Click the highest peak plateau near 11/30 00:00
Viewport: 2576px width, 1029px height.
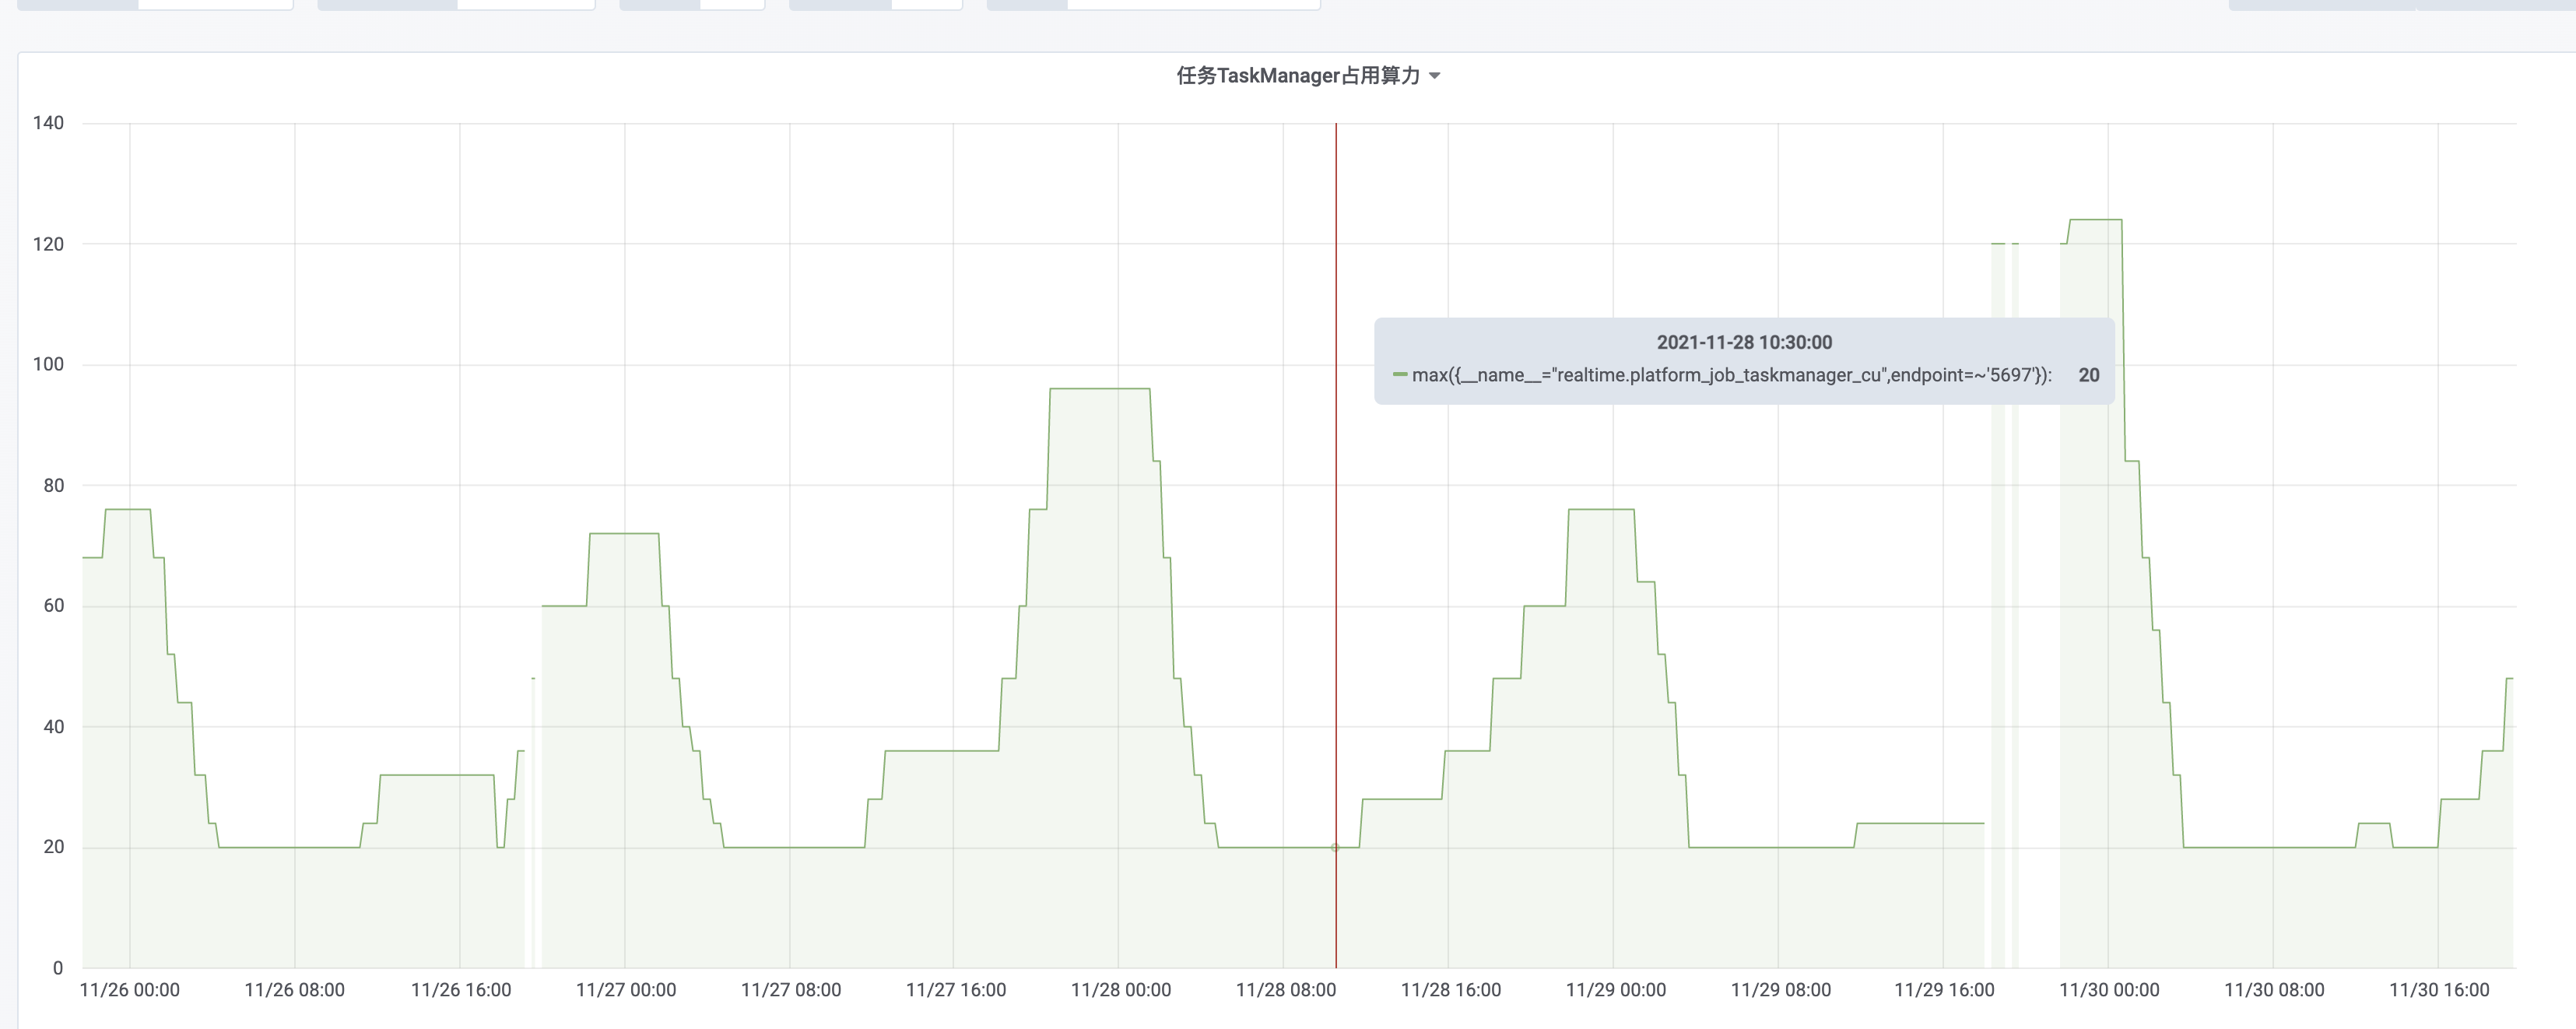point(2095,220)
